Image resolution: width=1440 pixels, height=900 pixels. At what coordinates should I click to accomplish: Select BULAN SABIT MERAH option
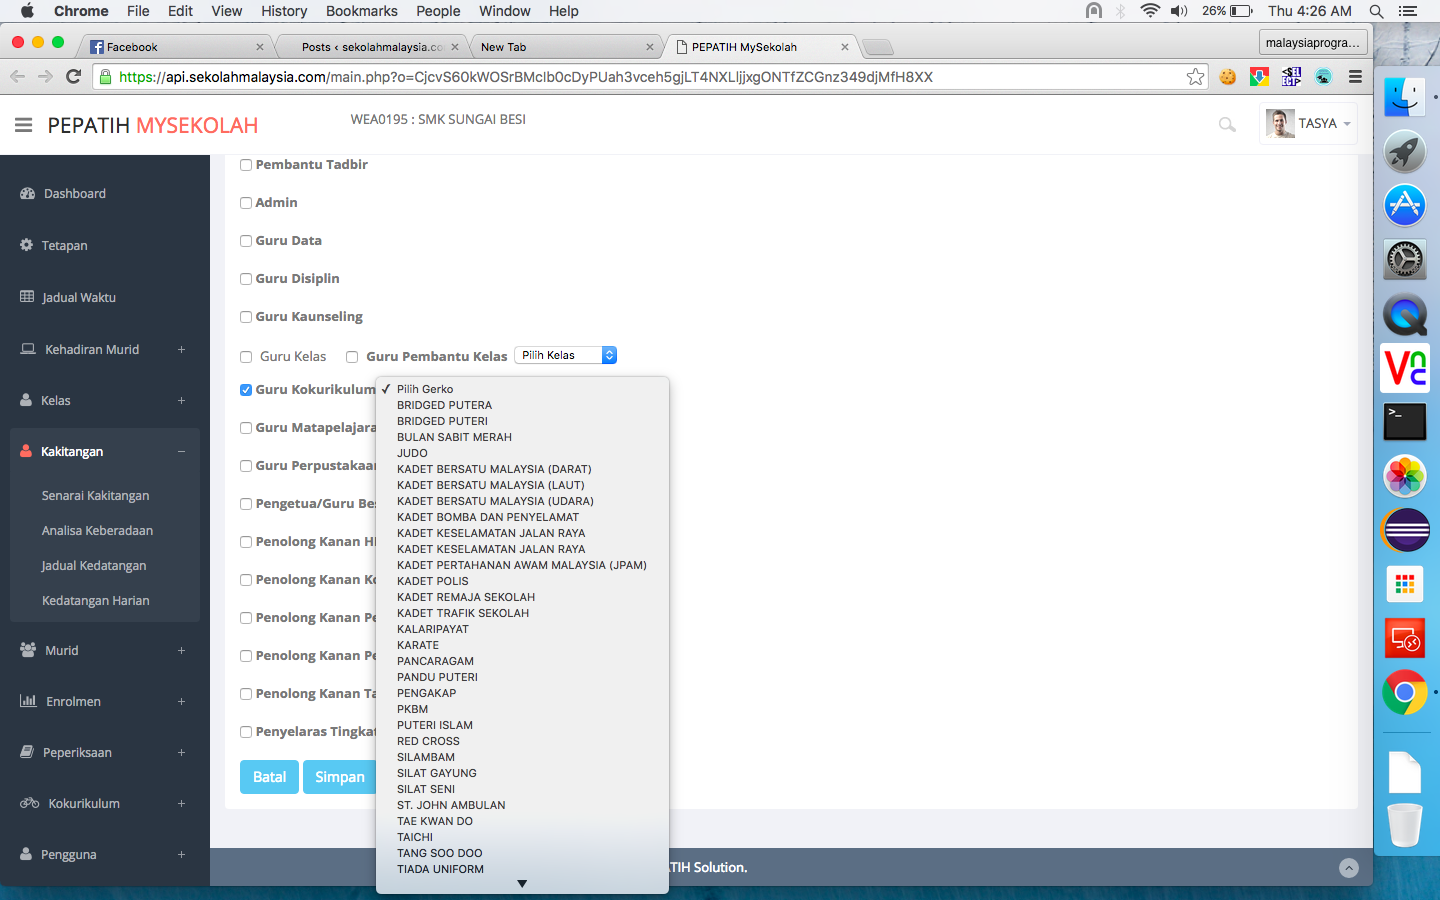coord(522,437)
